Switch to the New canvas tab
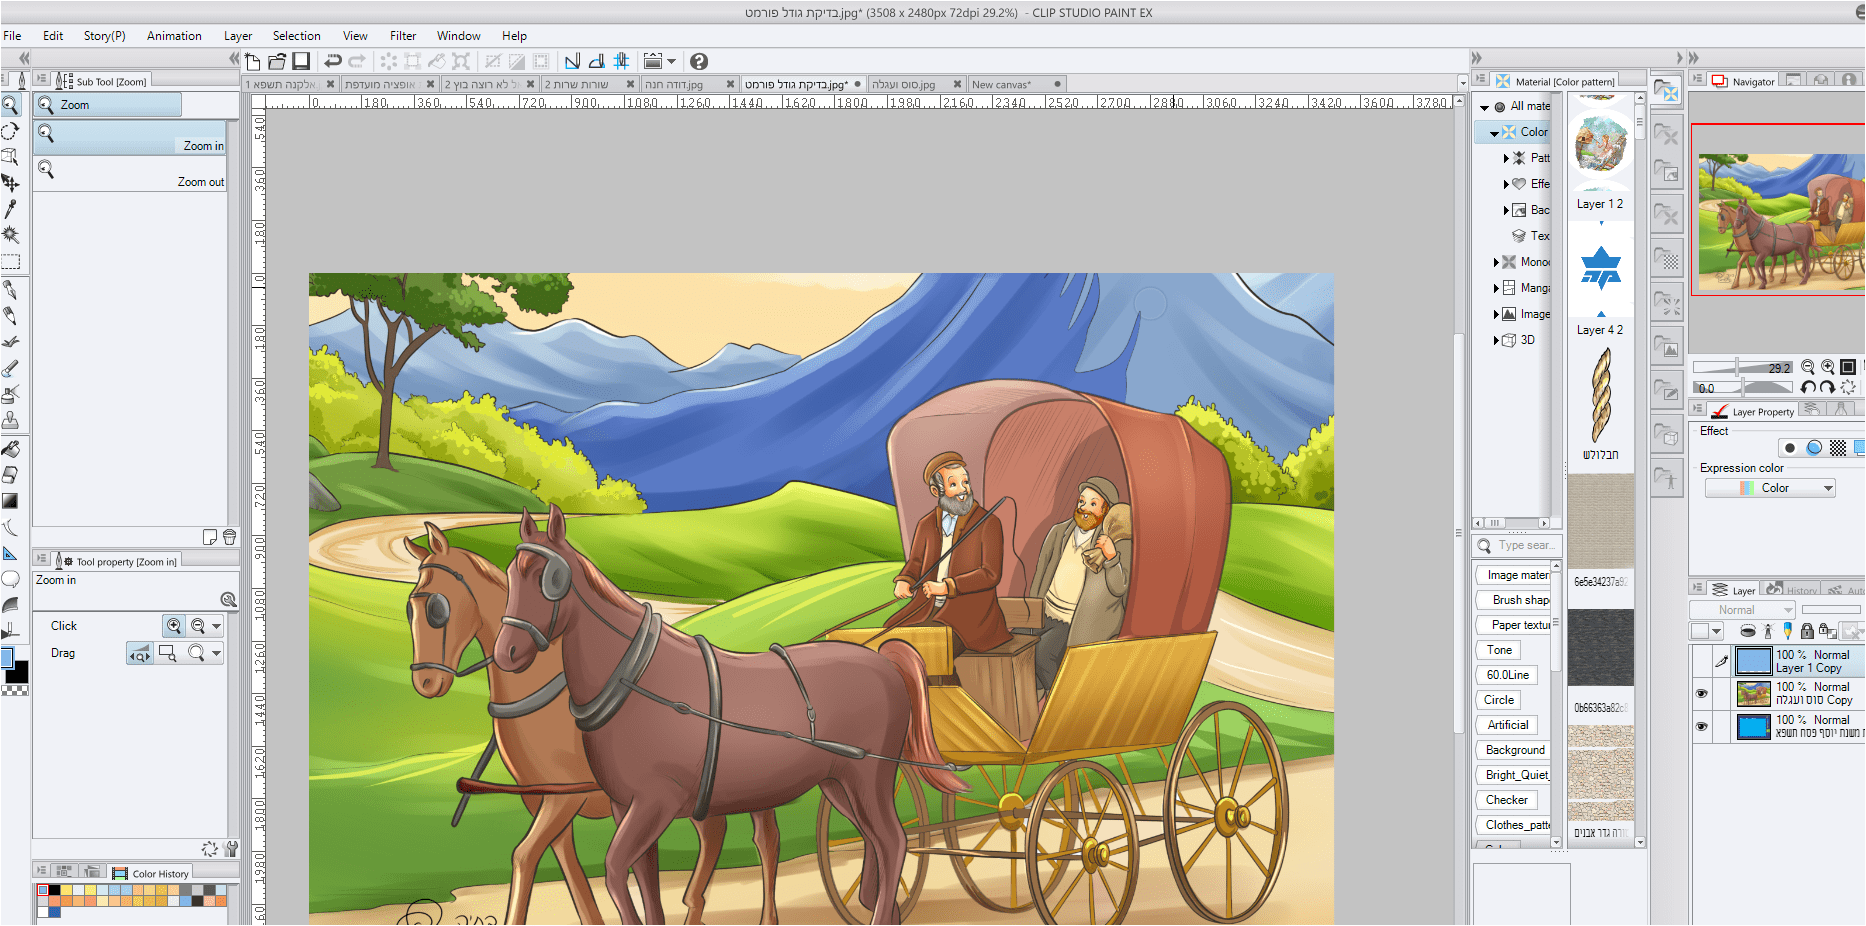Viewport: 1866px width, 926px height. (1001, 84)
